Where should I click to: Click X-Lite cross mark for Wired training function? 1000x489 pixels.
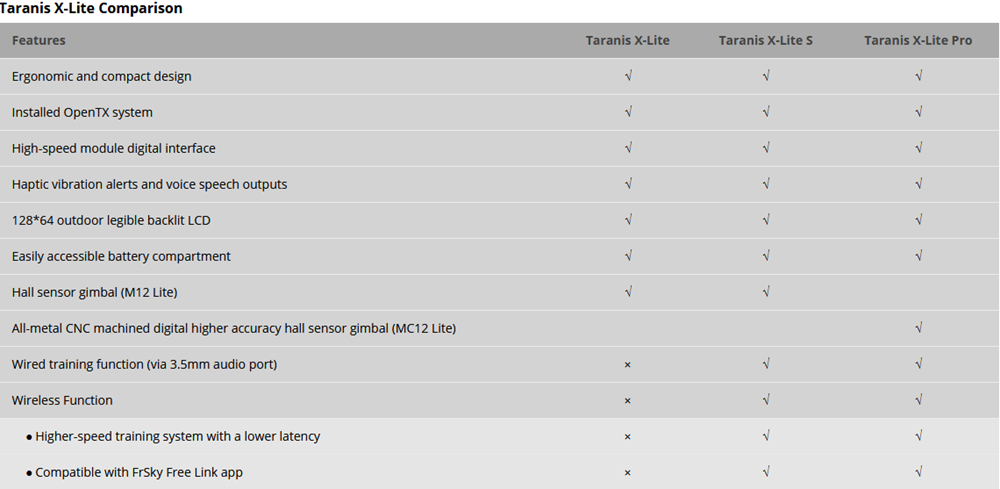[627, 365]
